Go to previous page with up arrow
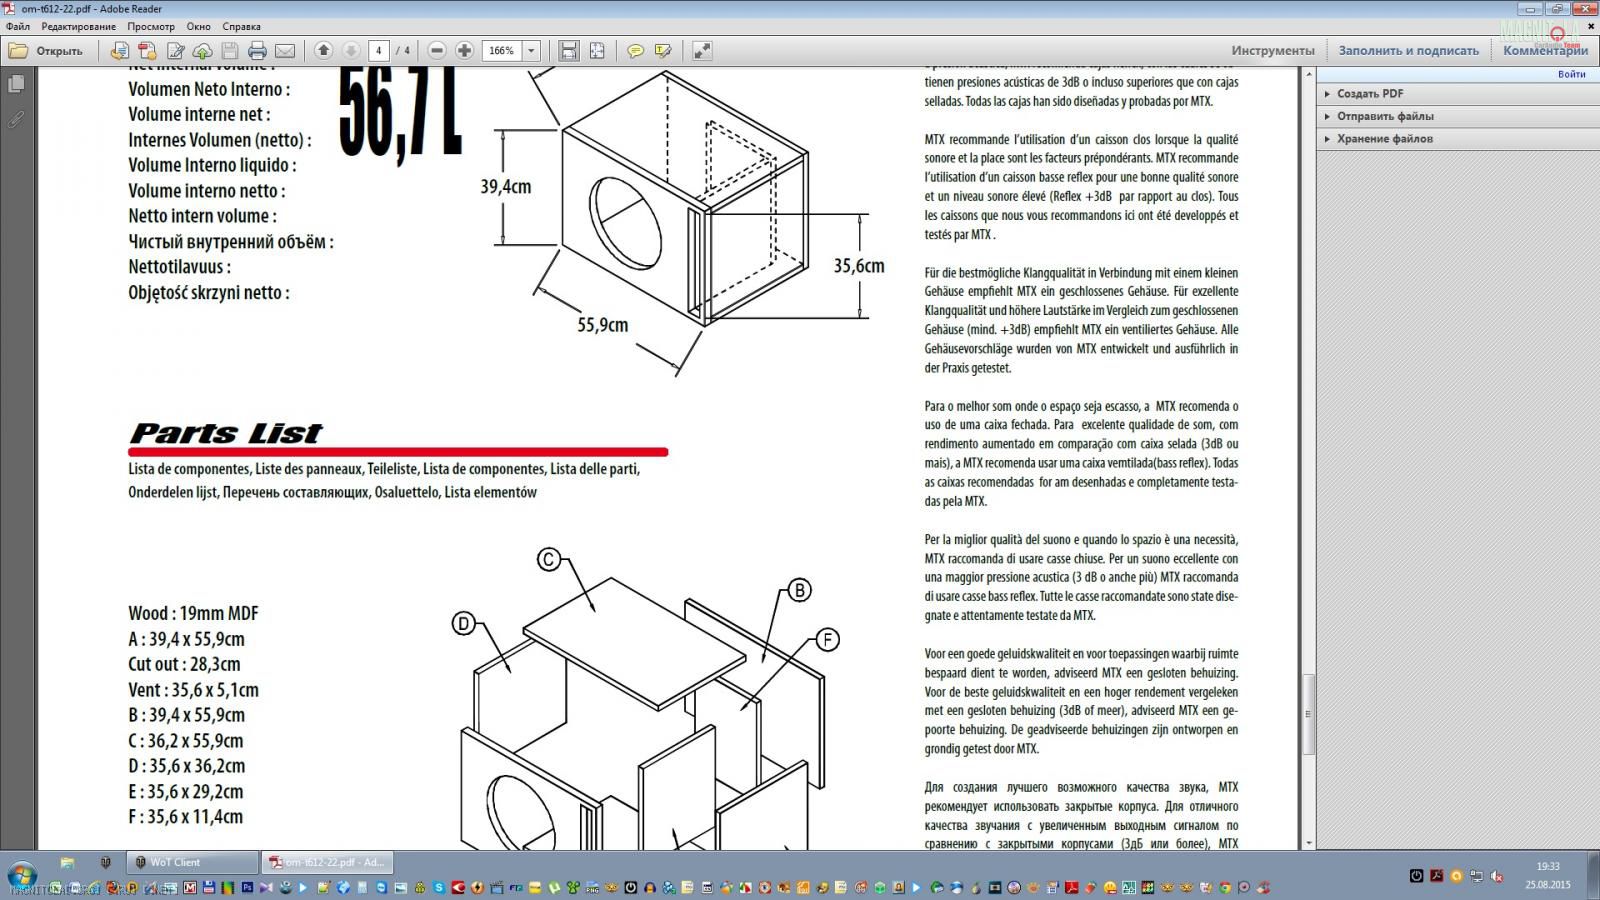 323,50
